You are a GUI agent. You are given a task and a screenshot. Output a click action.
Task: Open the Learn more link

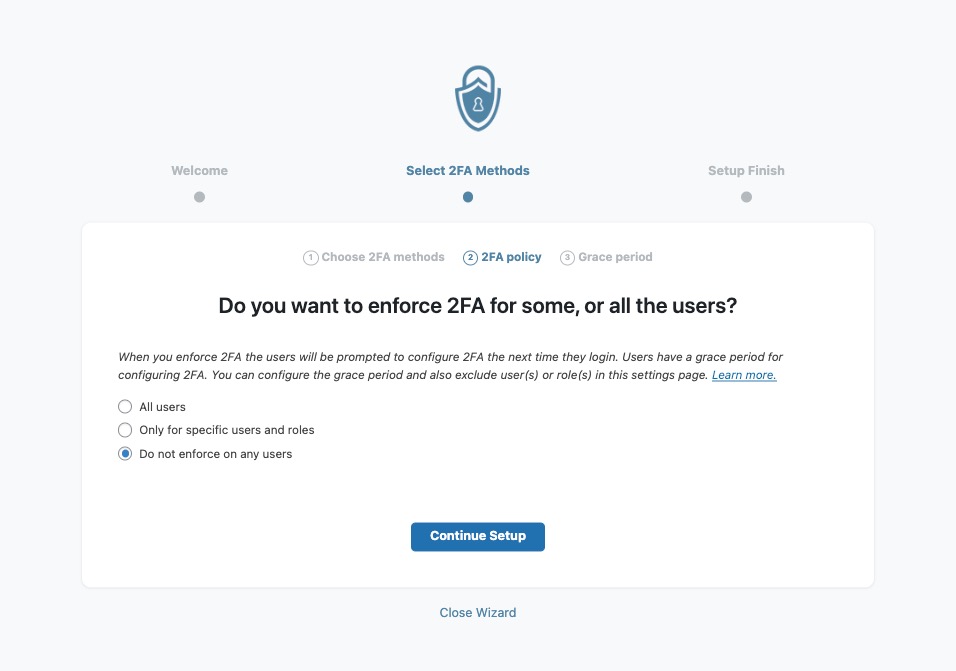[744, 375]
